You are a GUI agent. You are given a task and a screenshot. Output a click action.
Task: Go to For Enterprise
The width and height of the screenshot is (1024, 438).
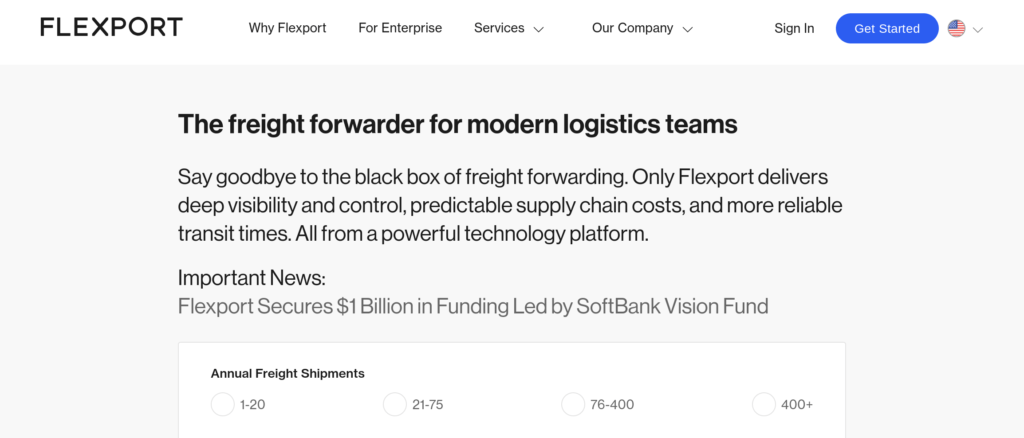pyautogui.click(x=400, y=28)
